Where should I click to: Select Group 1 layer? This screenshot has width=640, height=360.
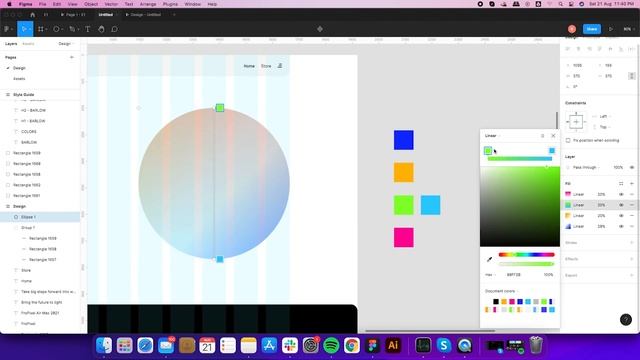(x=40, y=228)
